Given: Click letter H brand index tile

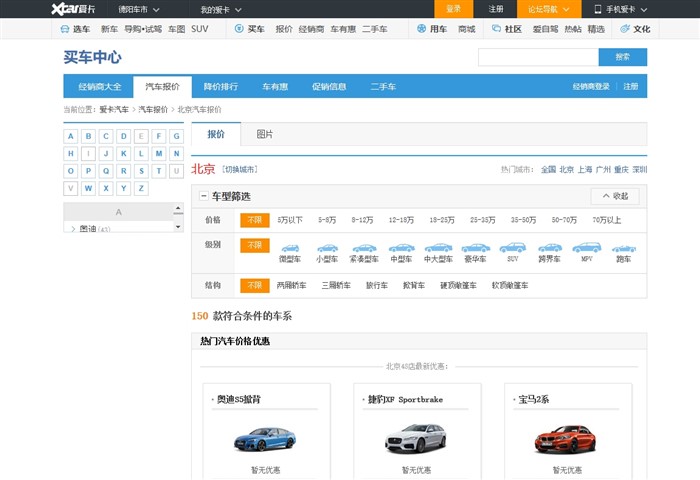Looking at the screenshot, I should pyautogui.click(x=71, y=154).
